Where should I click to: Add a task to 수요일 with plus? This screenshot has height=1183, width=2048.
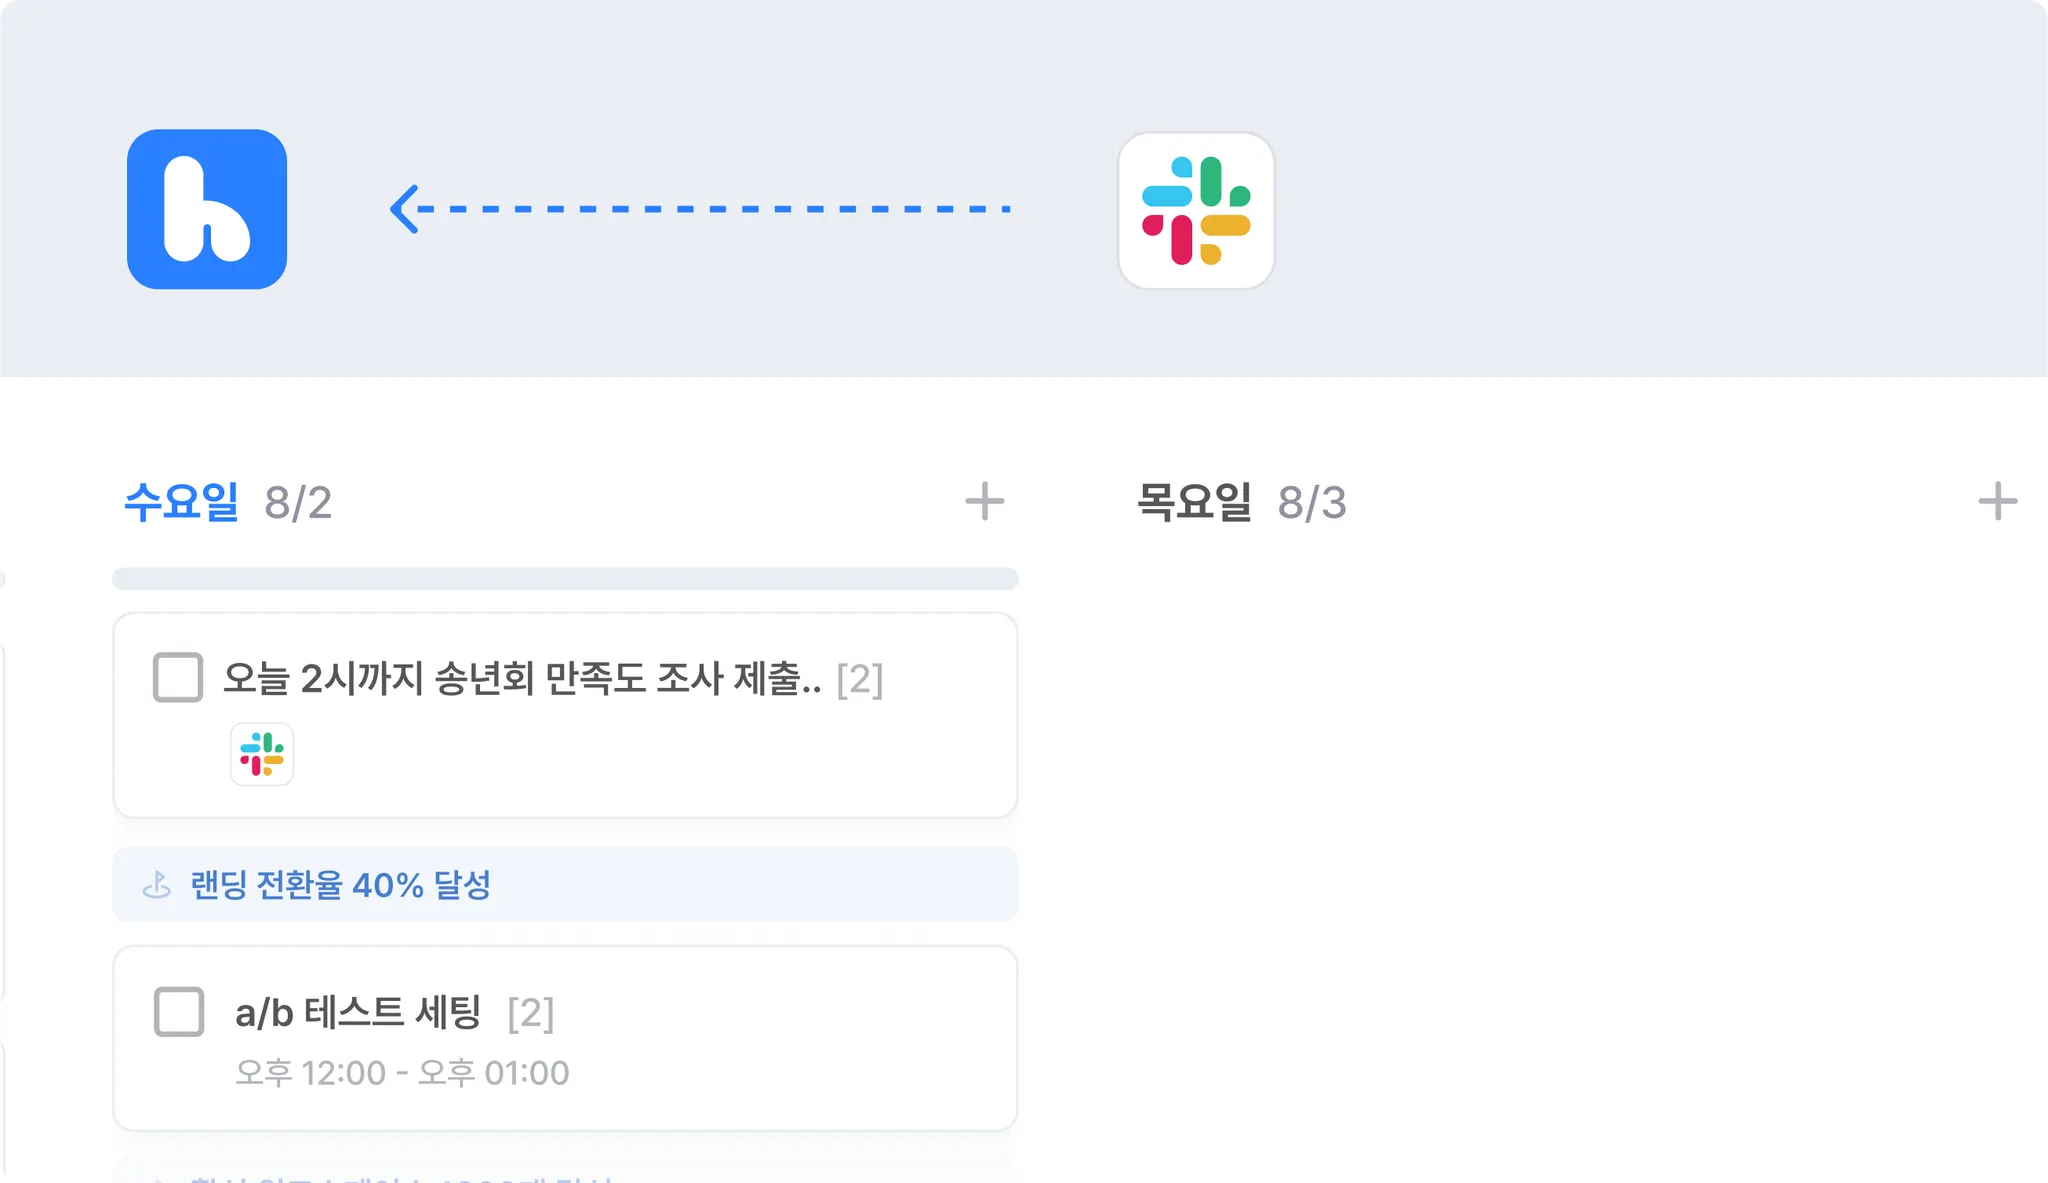984,501
